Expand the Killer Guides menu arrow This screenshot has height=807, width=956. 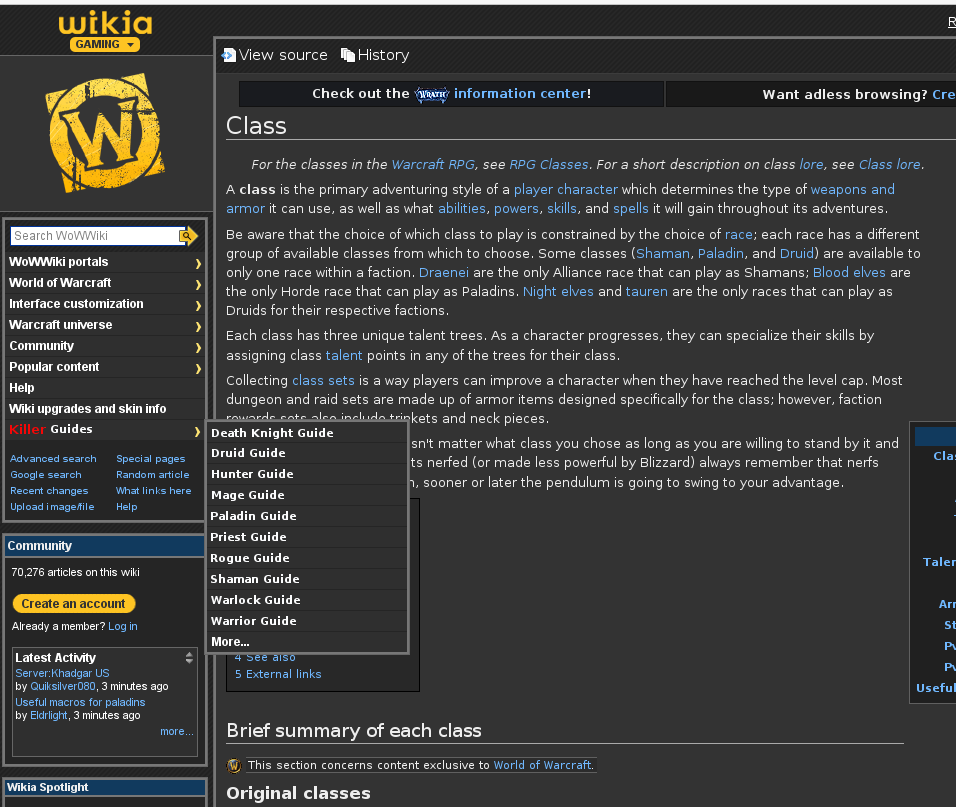tap(198, 431)
